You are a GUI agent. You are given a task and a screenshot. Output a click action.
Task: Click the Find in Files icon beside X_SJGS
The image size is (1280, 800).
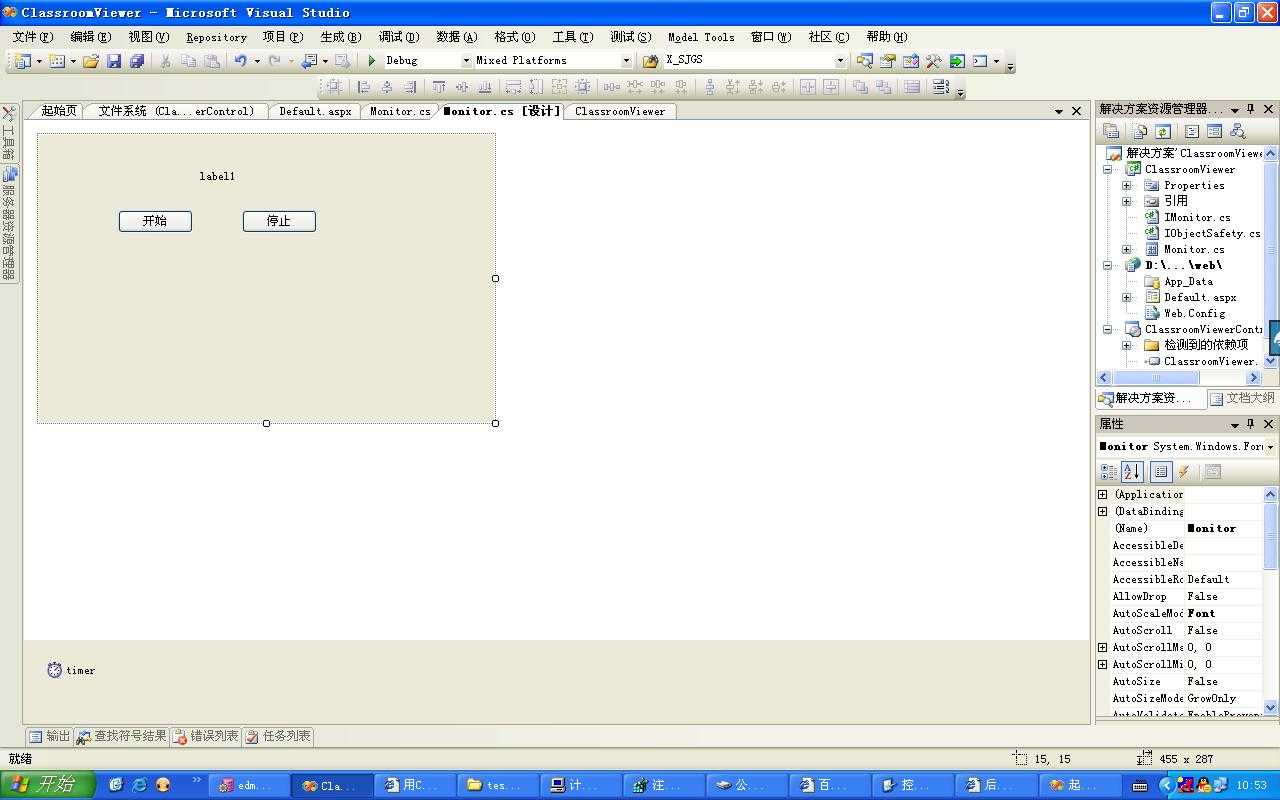[x=650, y=61]
